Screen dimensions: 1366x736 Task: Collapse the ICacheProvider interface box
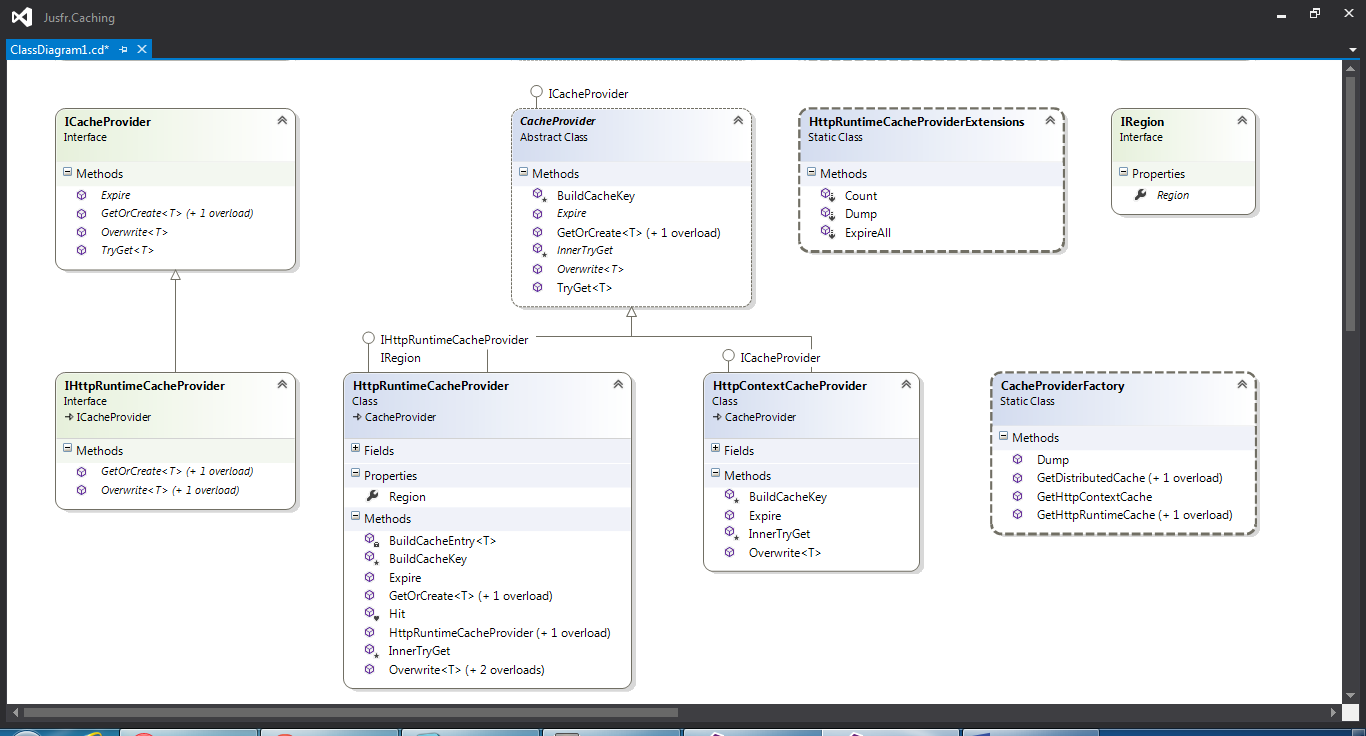(x=282, y=120)
